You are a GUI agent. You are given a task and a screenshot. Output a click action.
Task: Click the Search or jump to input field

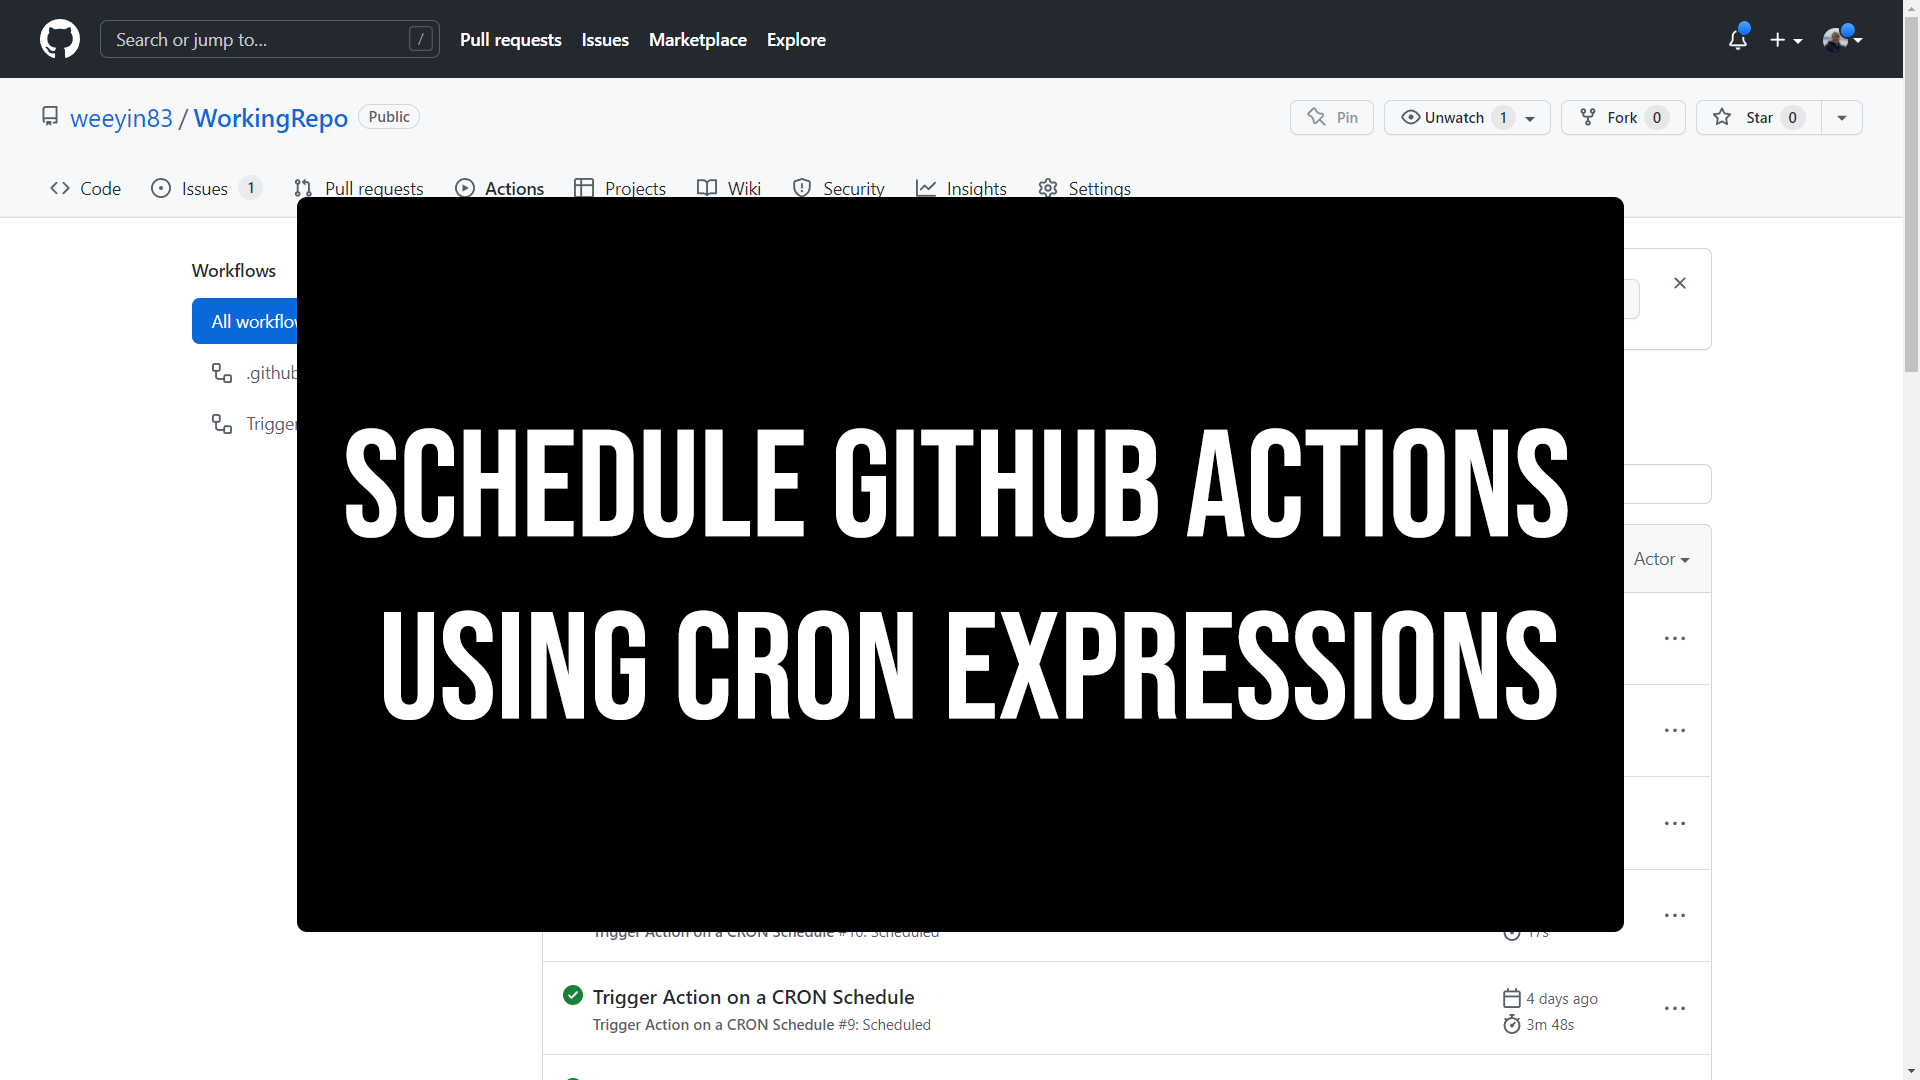click(270, 40)
